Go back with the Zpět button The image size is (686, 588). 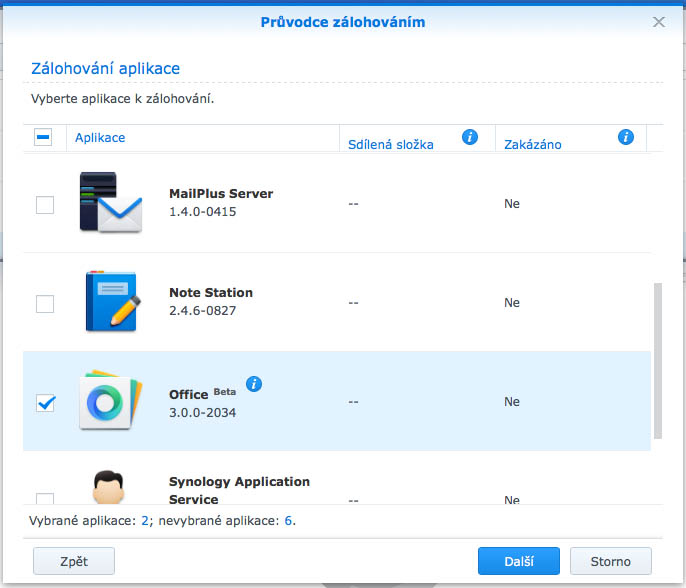[x=74, y=561]
